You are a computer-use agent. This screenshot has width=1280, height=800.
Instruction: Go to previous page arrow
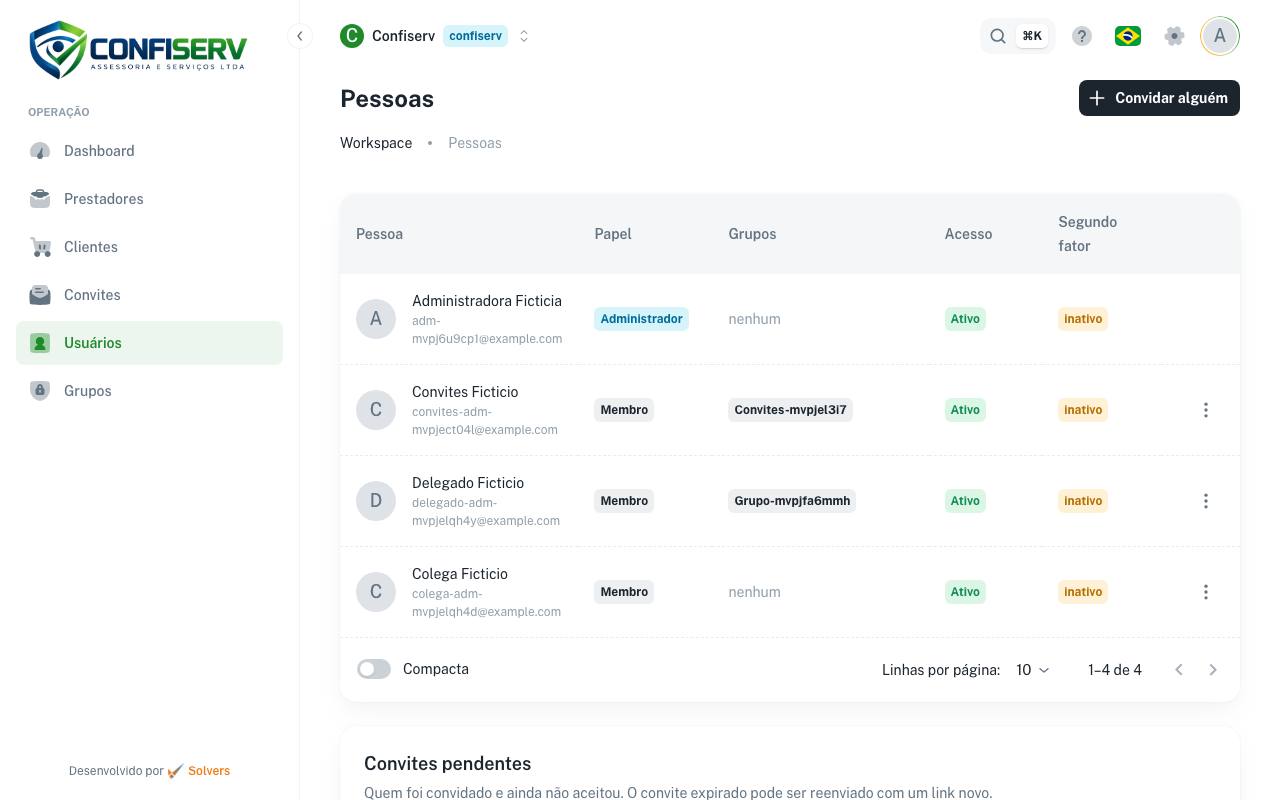click(x=1179, y=670)
